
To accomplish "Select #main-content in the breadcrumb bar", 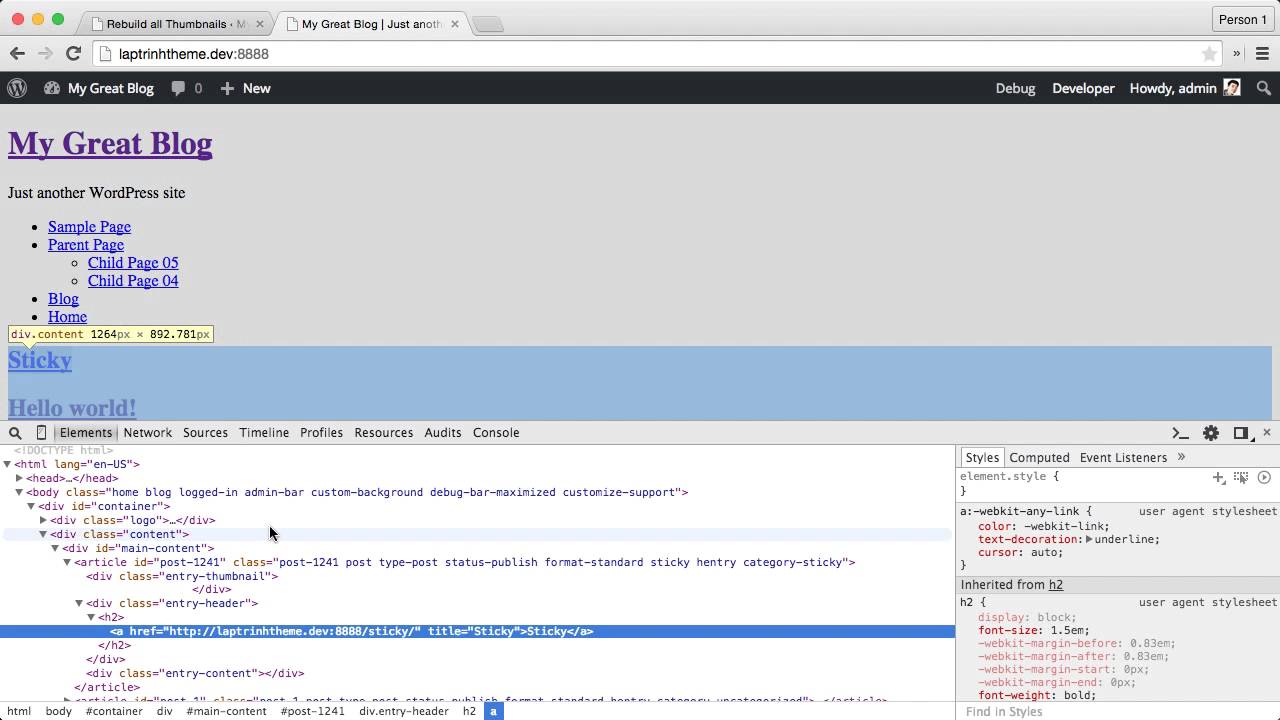I will tap(226, 711).
